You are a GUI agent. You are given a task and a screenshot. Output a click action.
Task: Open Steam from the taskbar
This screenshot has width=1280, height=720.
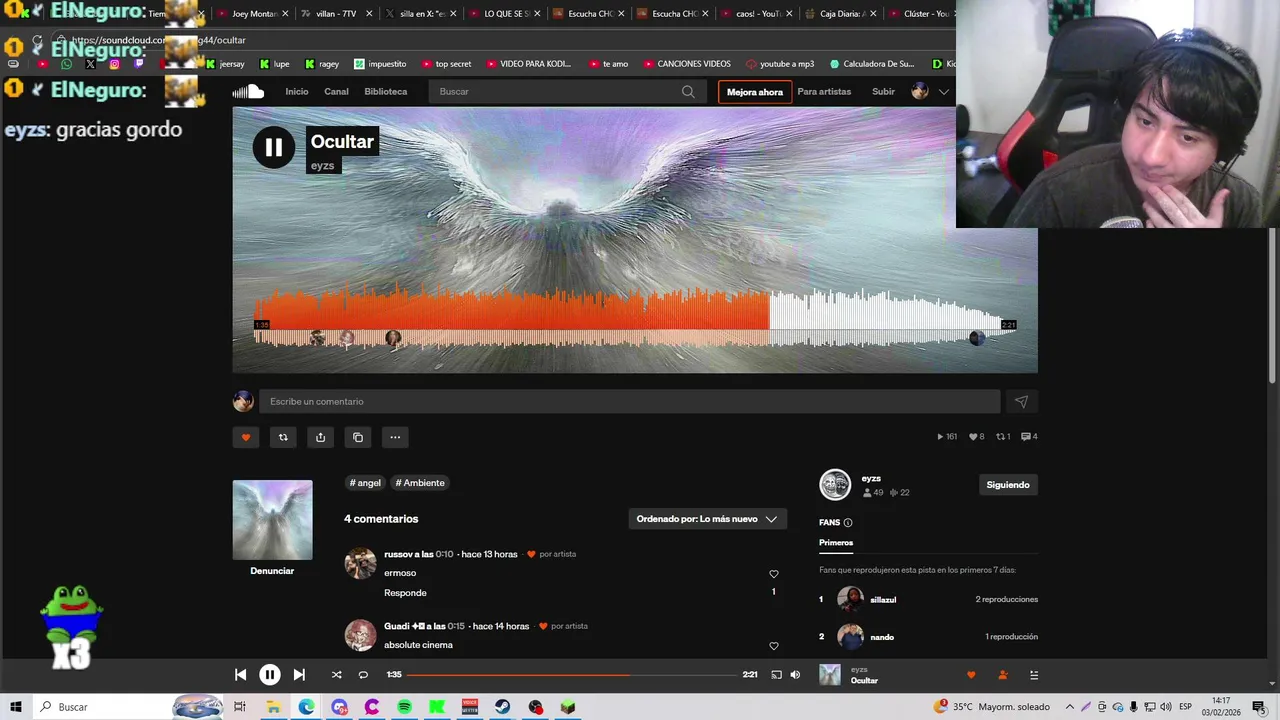pos(502,707)
